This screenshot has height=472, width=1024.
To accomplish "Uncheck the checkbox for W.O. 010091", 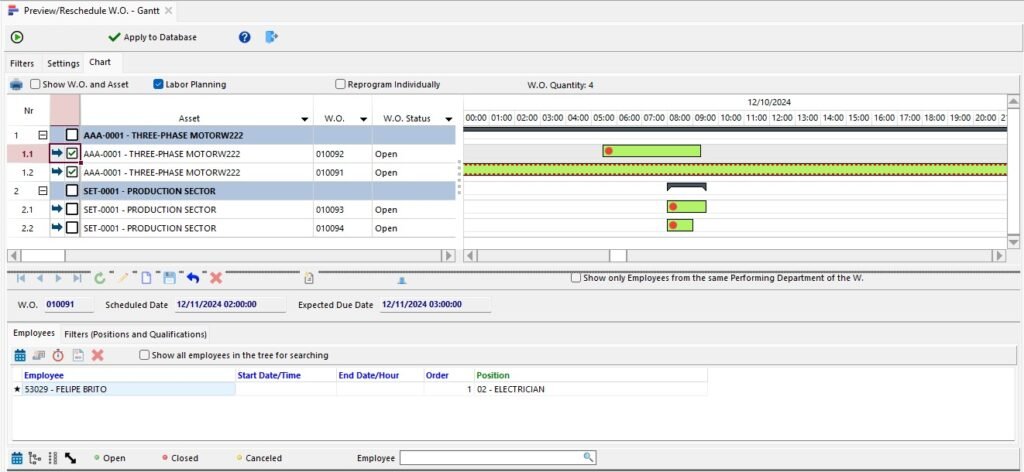I will 72,172.
